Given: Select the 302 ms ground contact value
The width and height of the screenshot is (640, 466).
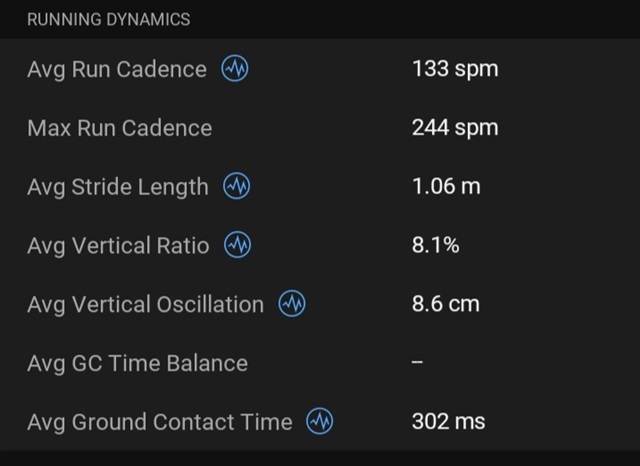Looking at the screenshot, I should click(448, 422).
